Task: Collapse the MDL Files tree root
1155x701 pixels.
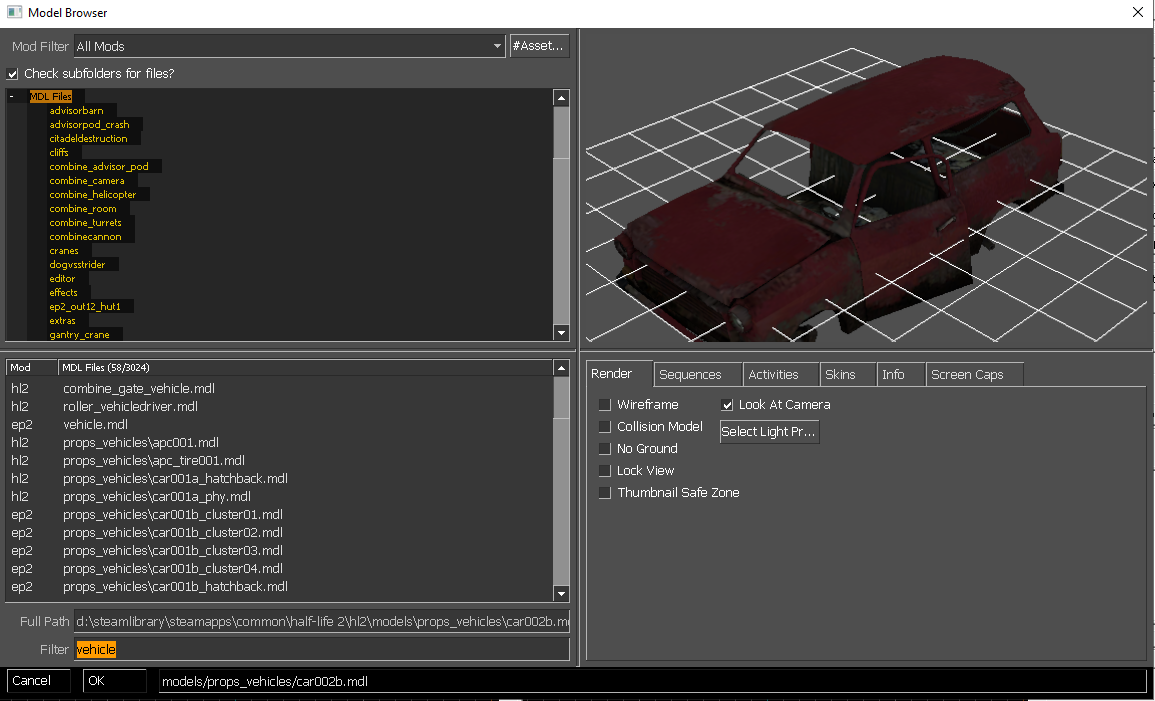Action: pos(12,97)
